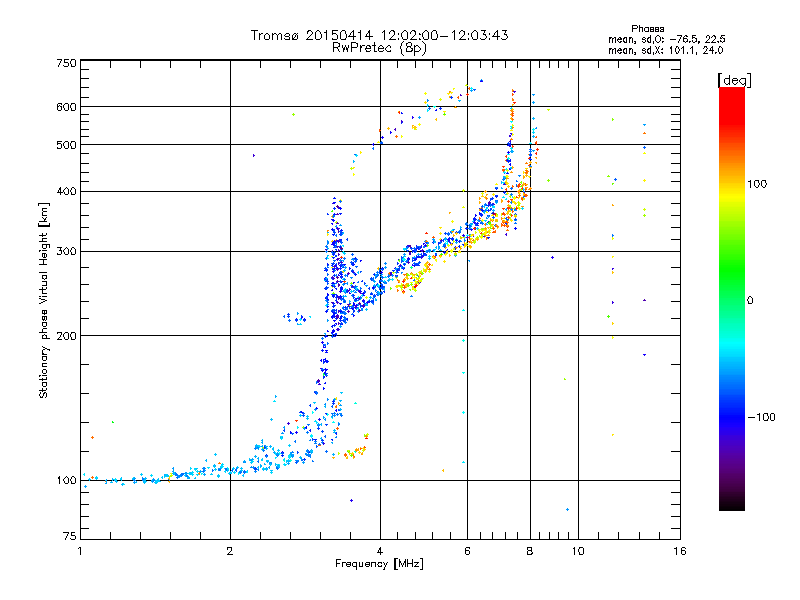Viewport: 800px width, 600px height.
Task: Click the x-axis tick label '4'
Action: click(380, 551)
